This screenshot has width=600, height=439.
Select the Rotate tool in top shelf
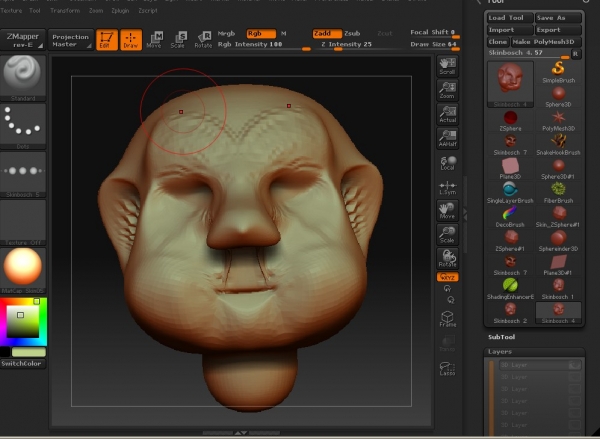[x=203, y=40]
